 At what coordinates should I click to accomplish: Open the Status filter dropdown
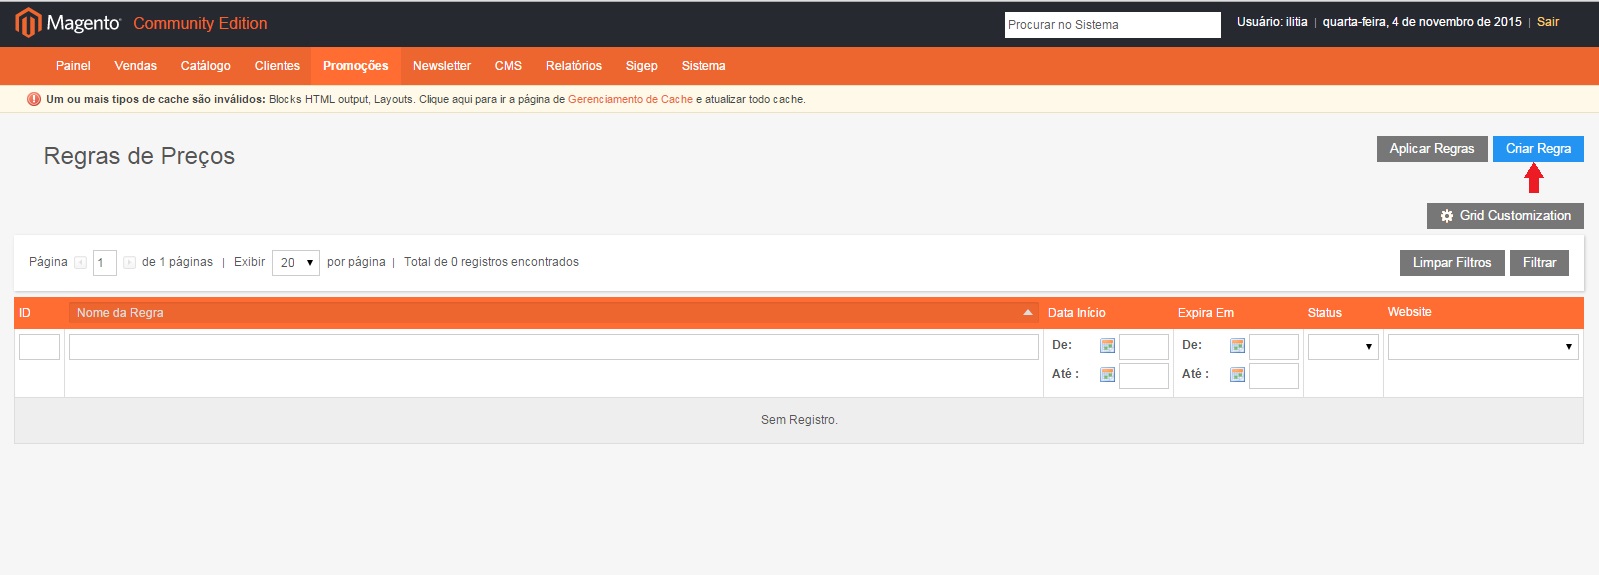tap(1343, 347)
